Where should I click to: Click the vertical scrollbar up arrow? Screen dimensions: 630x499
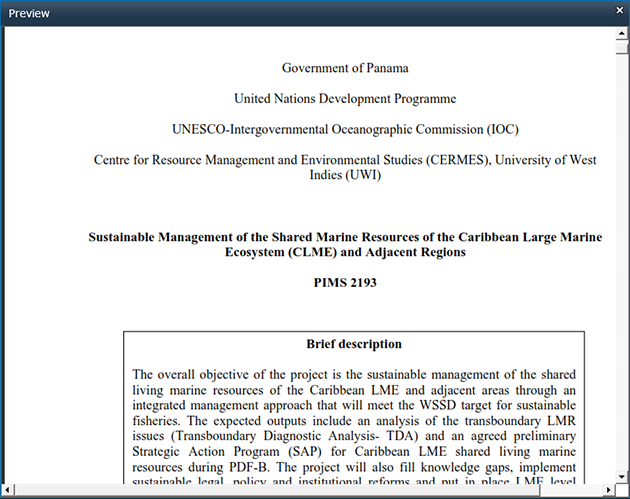pos(622,33)
